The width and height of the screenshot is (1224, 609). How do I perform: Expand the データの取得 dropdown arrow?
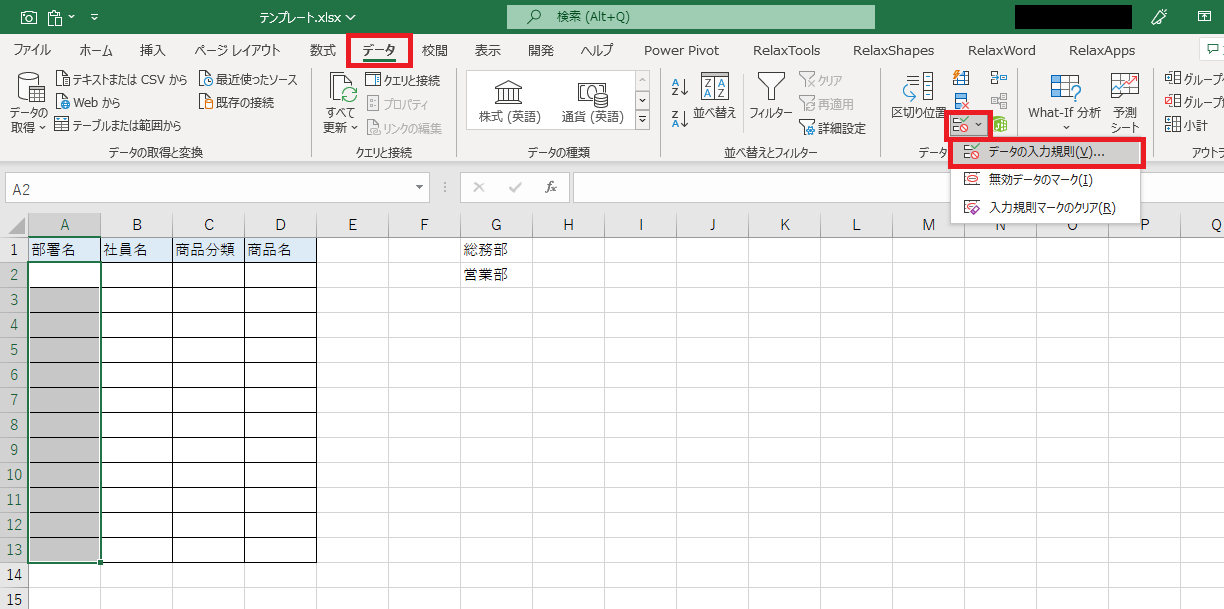[x=42, y=128]
